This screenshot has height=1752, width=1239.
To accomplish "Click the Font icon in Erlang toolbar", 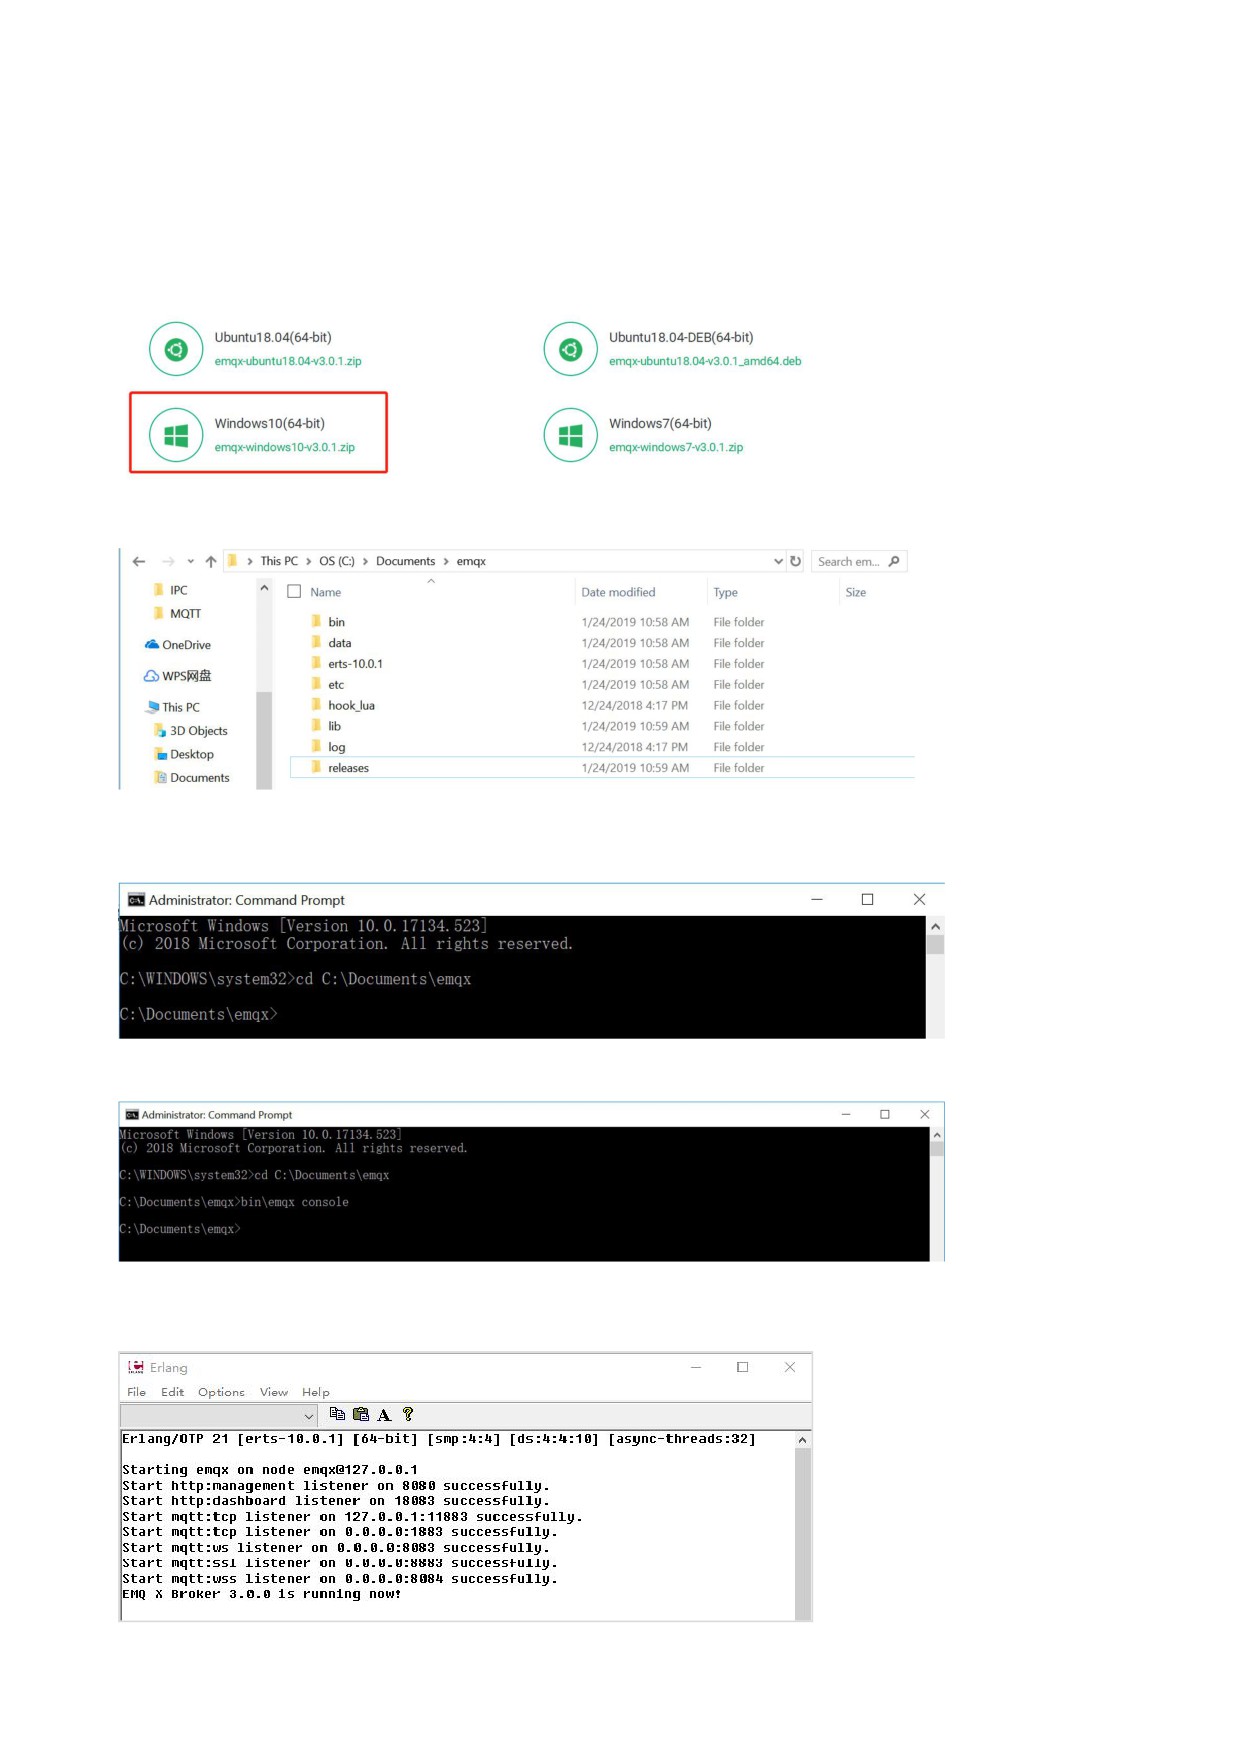I will [x=384, y=1414].
